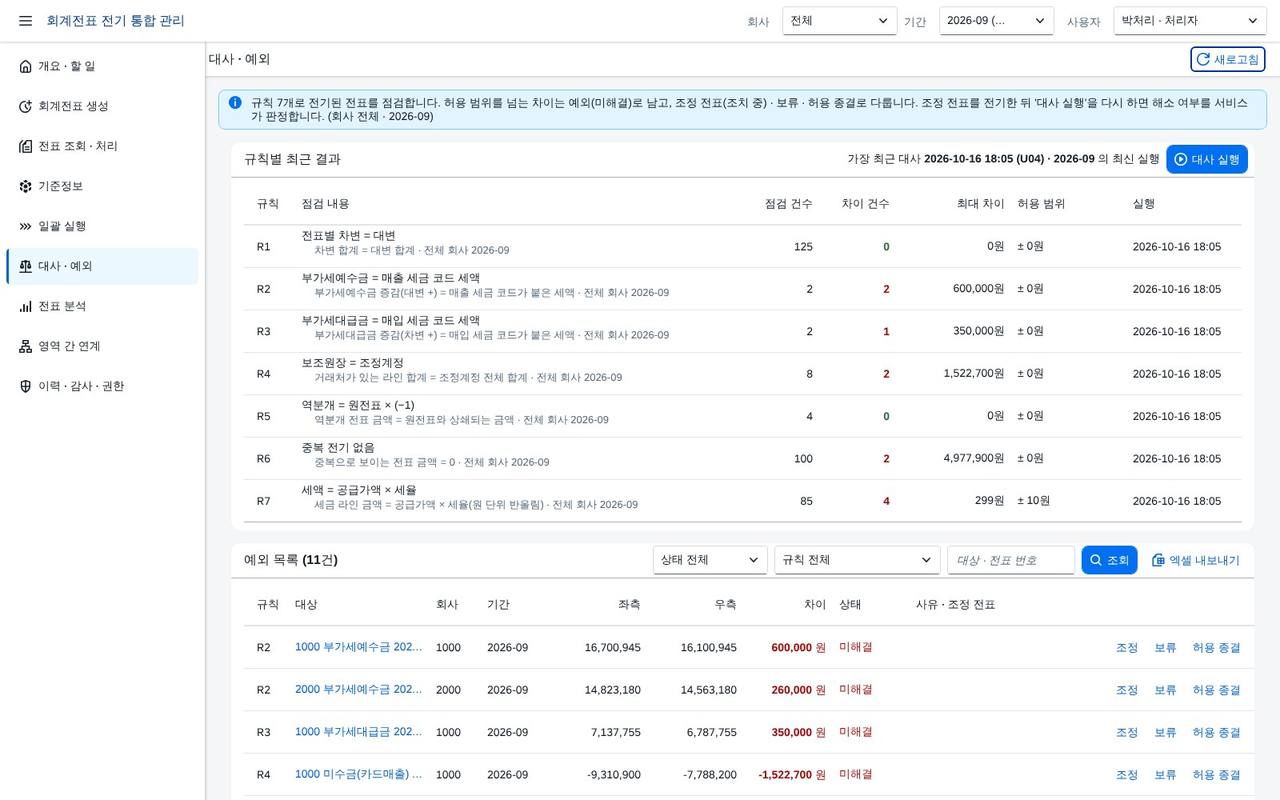
Task: Run reconciliation with 대사 실행 button
Action: click(1207, 159)
